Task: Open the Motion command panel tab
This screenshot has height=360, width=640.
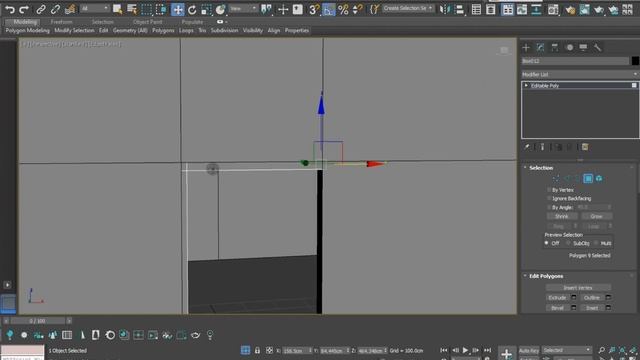Action: (569, 48)
